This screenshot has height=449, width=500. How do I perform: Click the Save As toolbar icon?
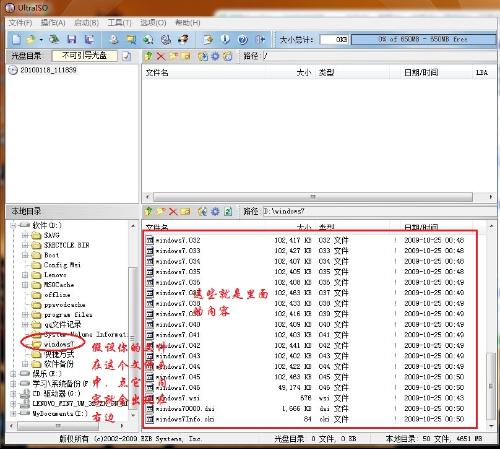pos(89,40)
